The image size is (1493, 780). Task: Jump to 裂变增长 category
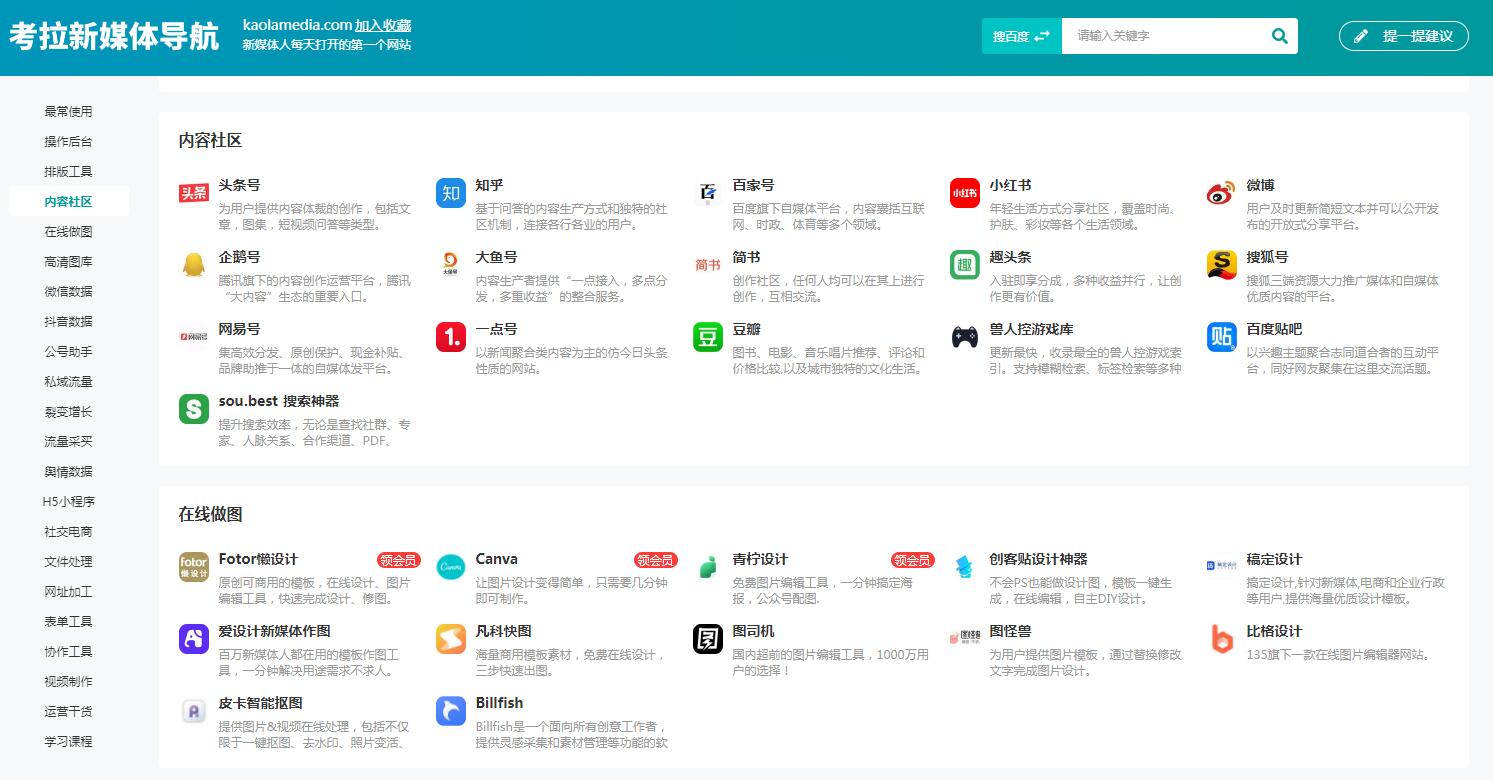coord(68,411)
